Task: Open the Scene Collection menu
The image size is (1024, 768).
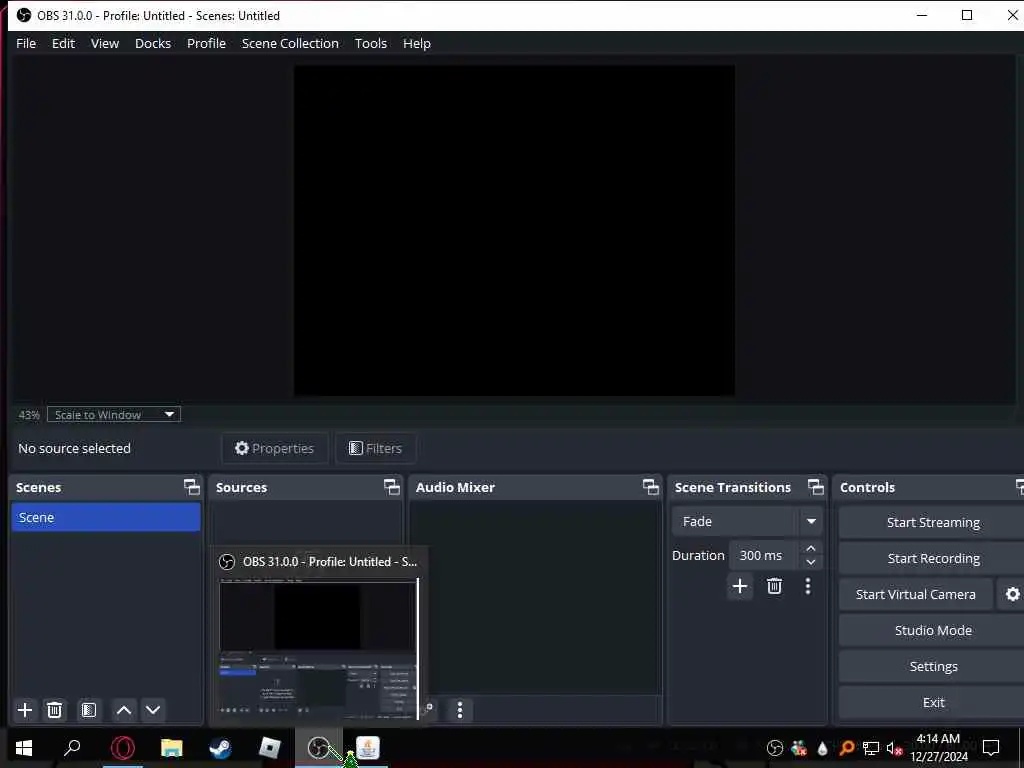Action: point(290,43)
